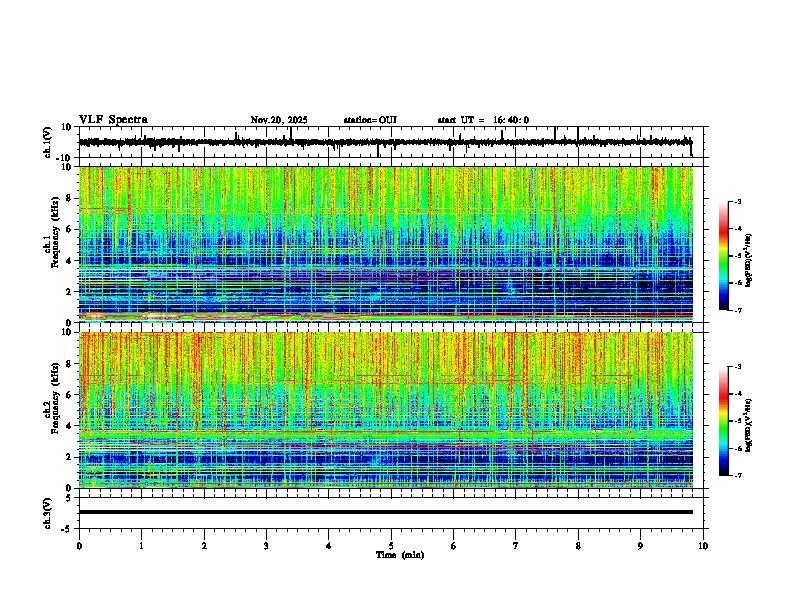The image size is (792, 612).
Task: Click the "-3" label on ch.2 color bar
Action: (x=738, y=367)
